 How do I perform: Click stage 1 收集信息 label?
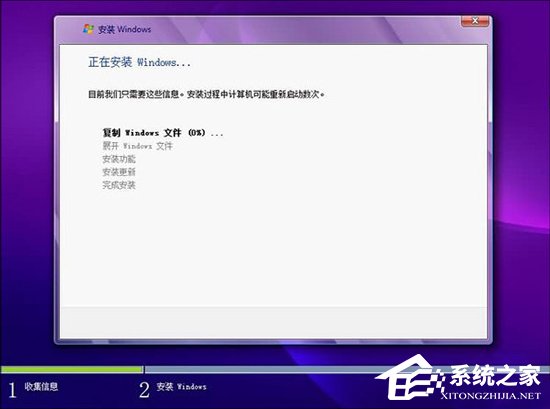[x=41, y=387]
